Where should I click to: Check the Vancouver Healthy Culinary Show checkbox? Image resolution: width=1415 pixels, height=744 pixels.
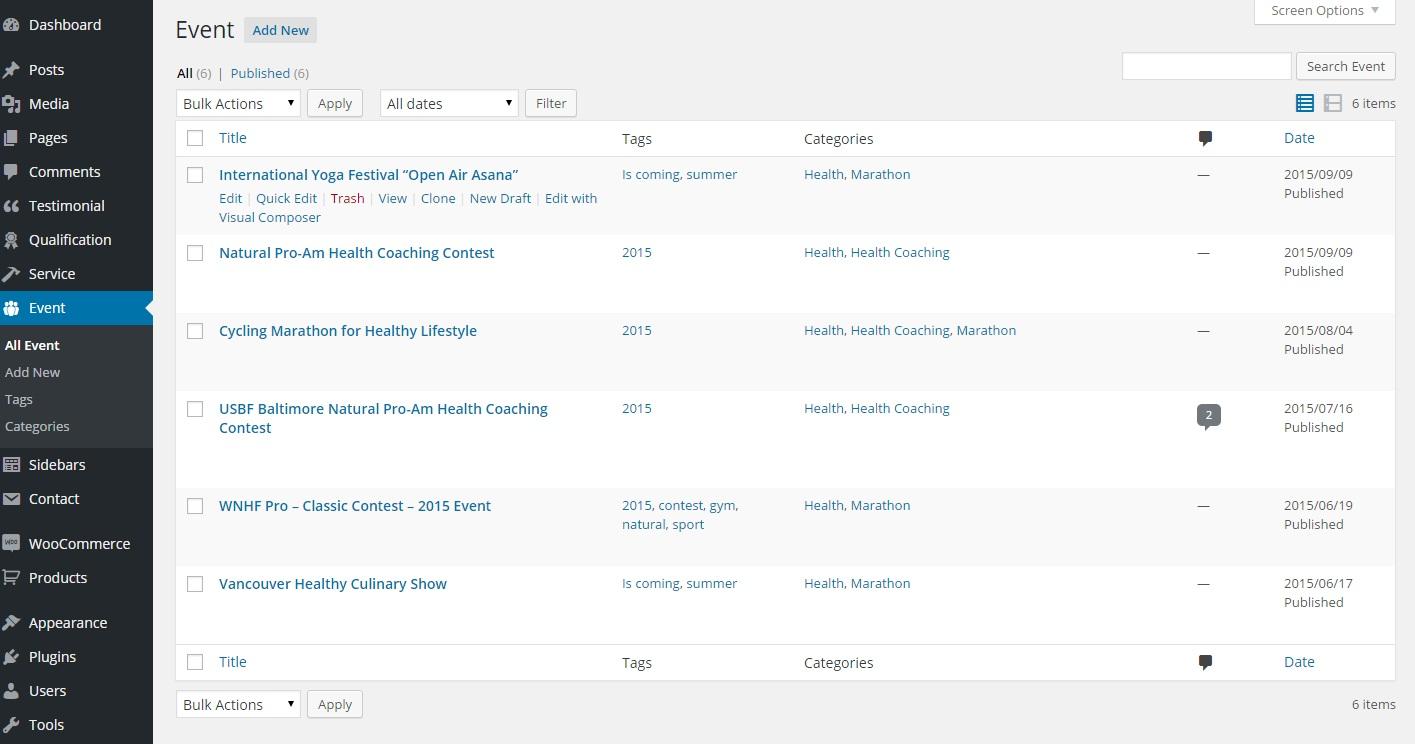195,584
